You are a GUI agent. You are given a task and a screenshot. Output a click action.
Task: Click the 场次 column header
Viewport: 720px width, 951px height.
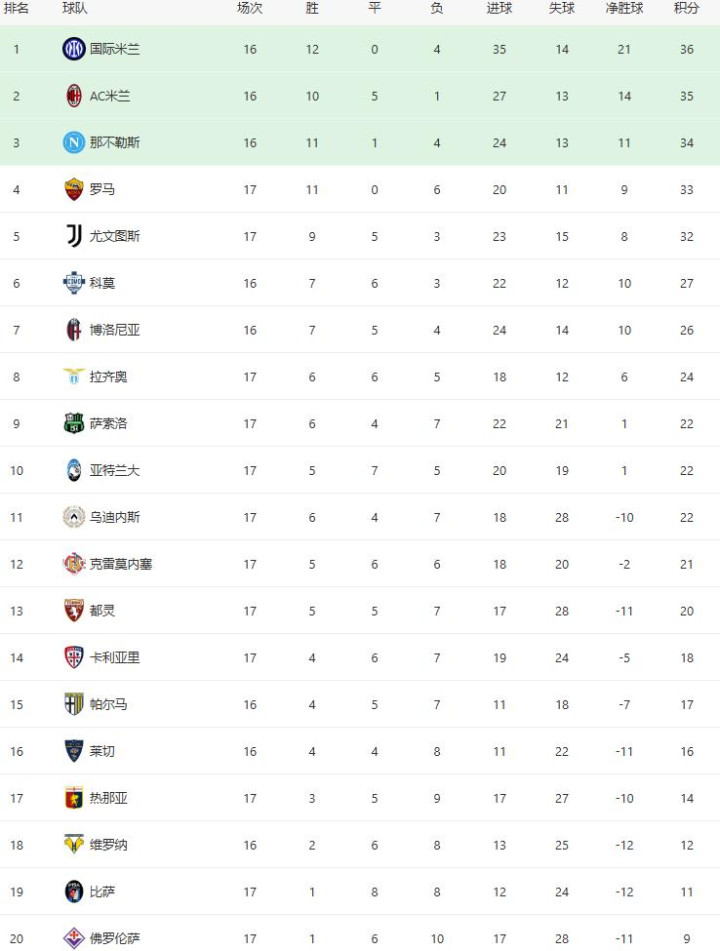(250, 8)
